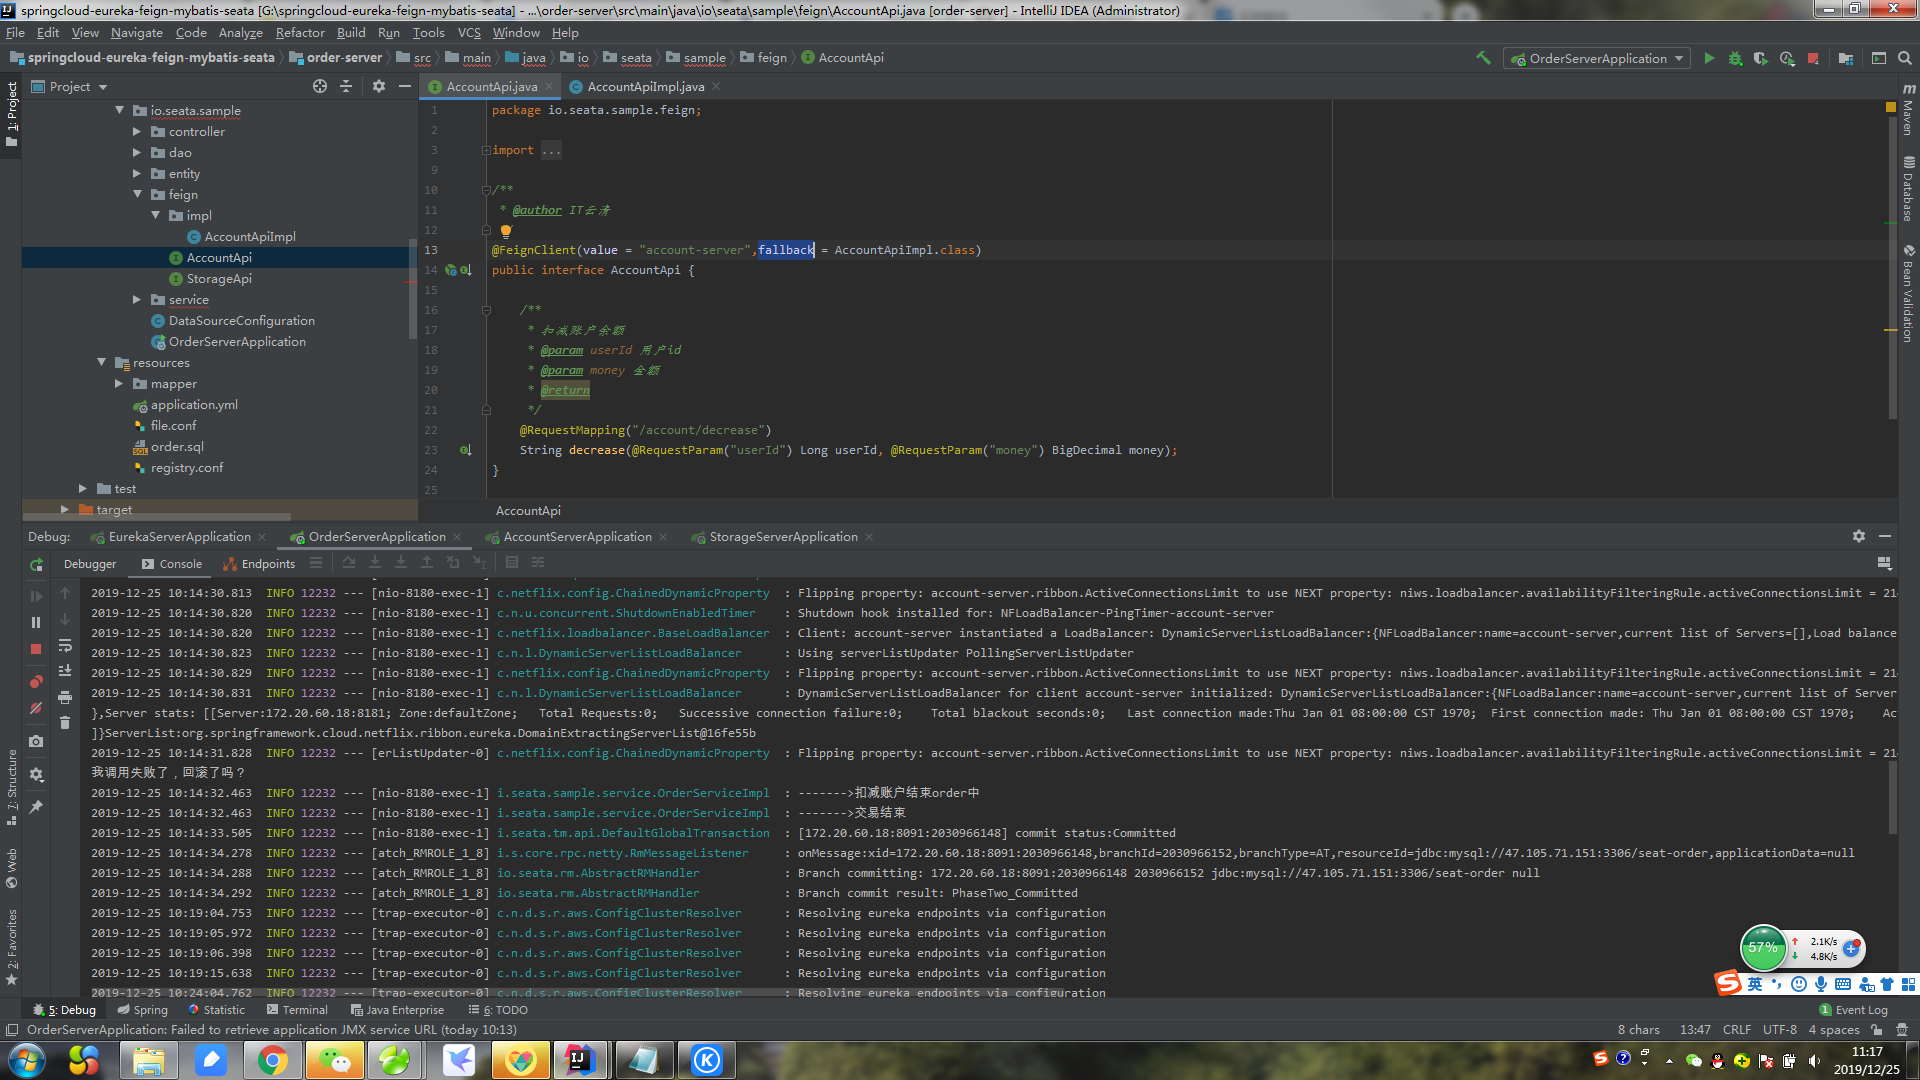
Task: Toggle soft-wrap in console
Action: tap(65, 645)
